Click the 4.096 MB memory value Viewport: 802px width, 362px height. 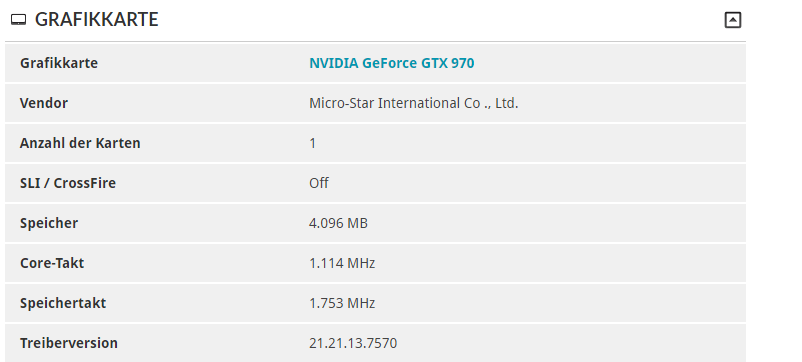pyautogui.click(x=338, y=223)
